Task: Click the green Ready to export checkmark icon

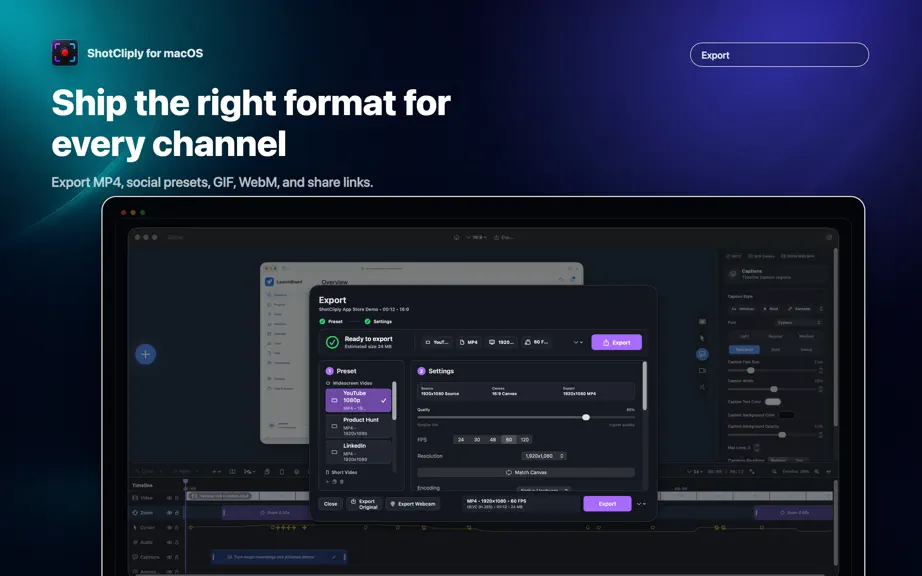Action: tap(332, 342)
